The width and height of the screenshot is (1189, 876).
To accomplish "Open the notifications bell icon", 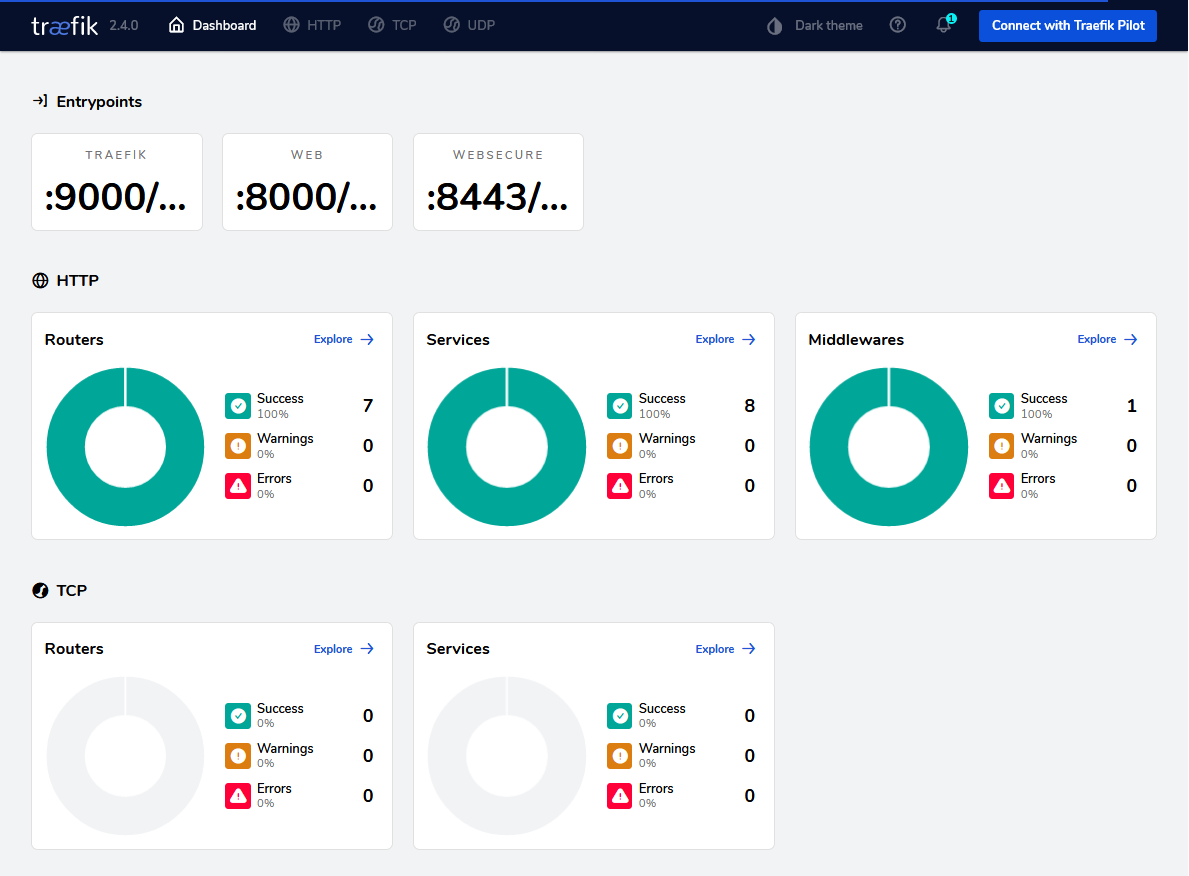I will click(944, 24).
